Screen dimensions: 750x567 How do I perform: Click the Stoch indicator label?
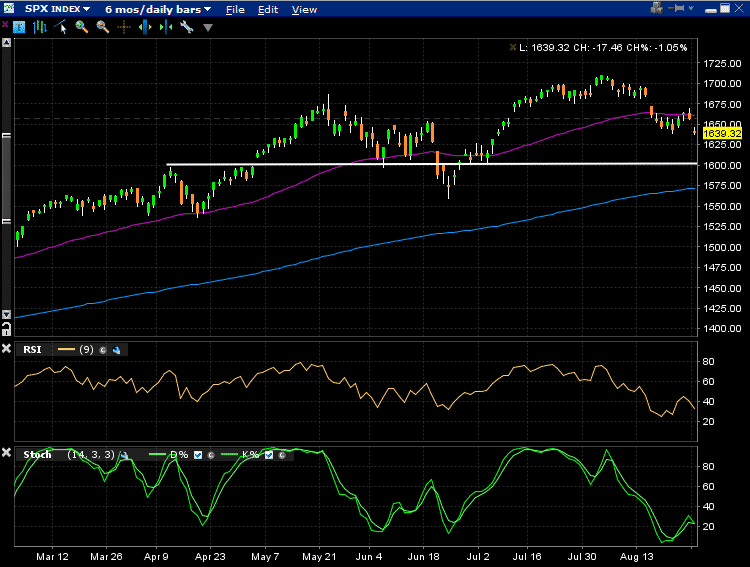coord(37,455)
